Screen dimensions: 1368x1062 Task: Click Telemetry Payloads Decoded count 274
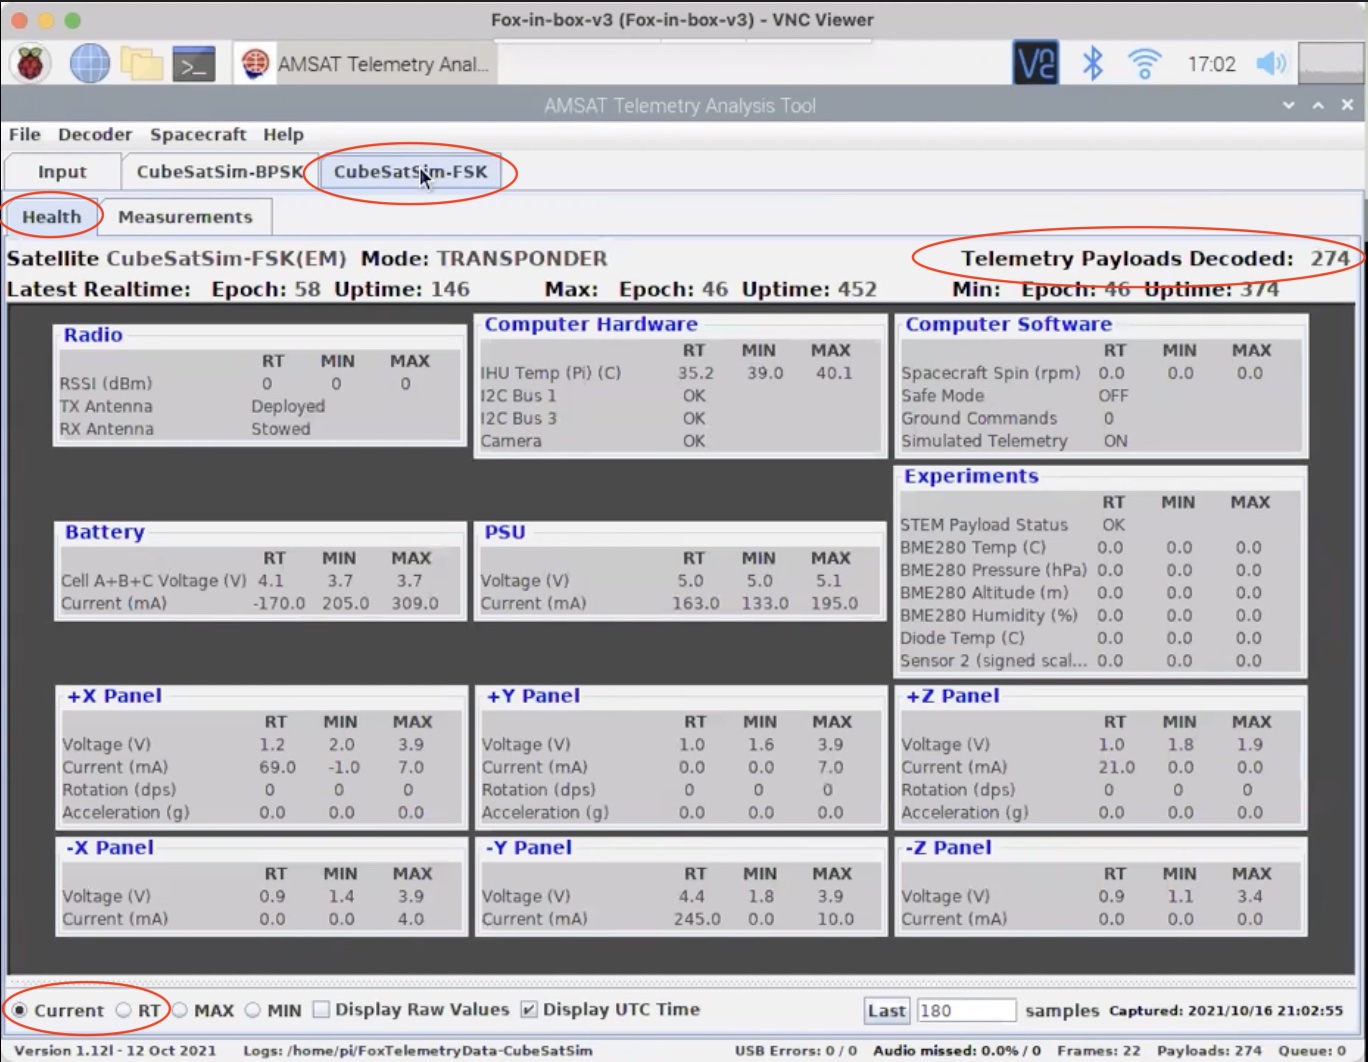coord(1330,259)
